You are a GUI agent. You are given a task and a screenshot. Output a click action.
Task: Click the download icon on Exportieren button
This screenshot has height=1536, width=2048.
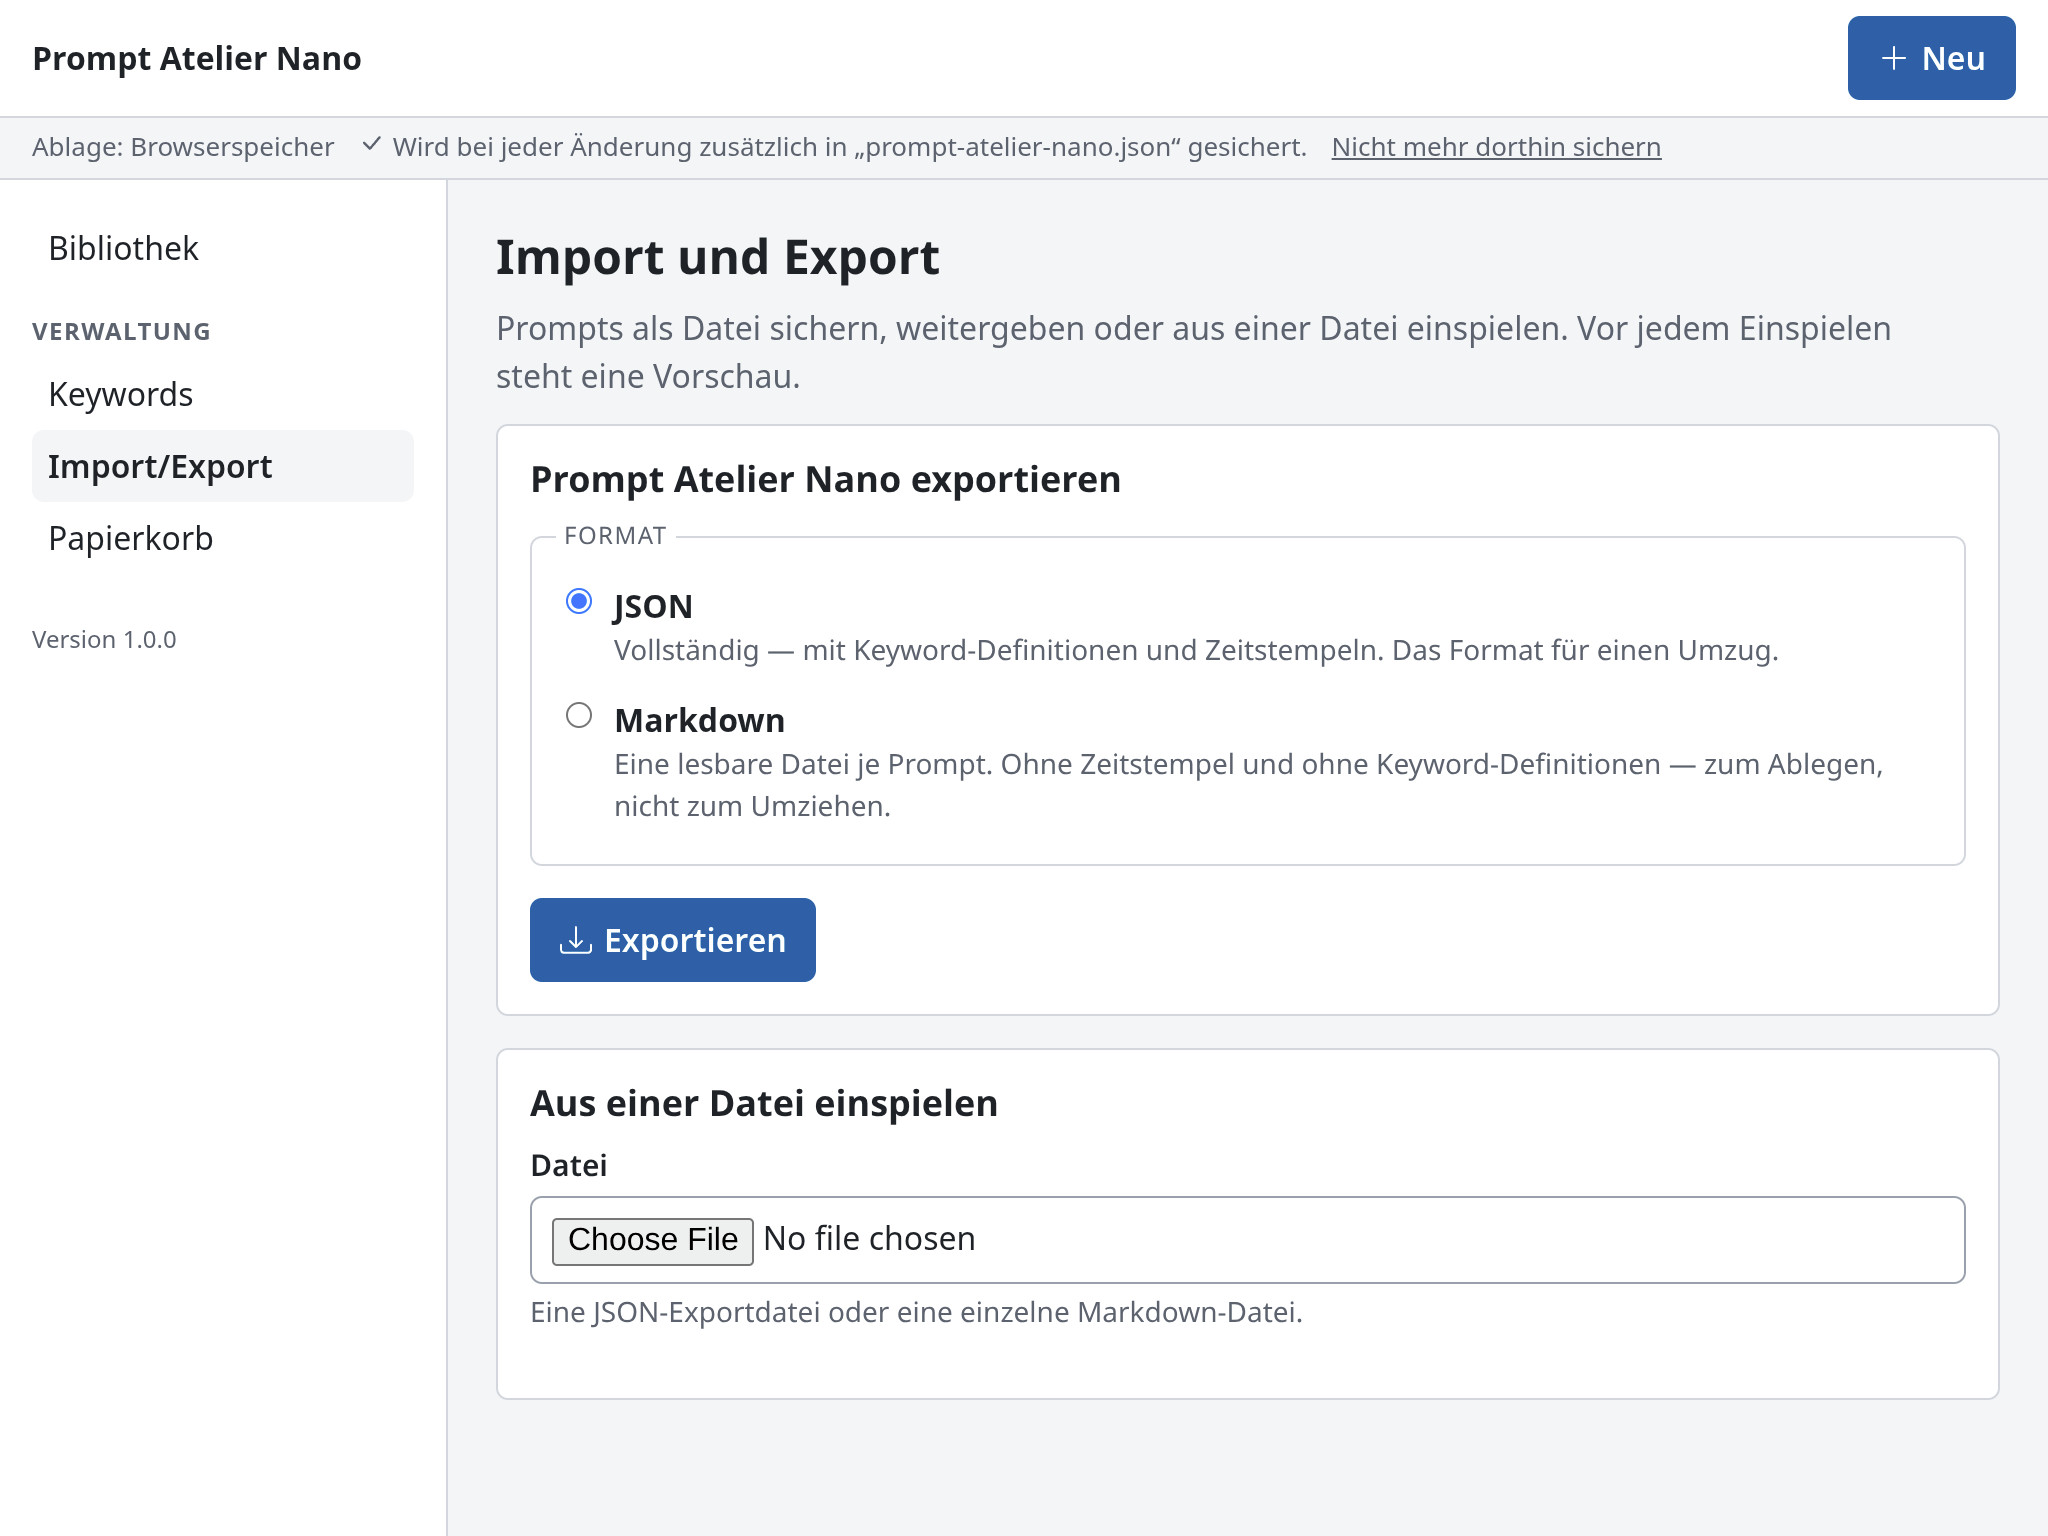click(575, 940)
